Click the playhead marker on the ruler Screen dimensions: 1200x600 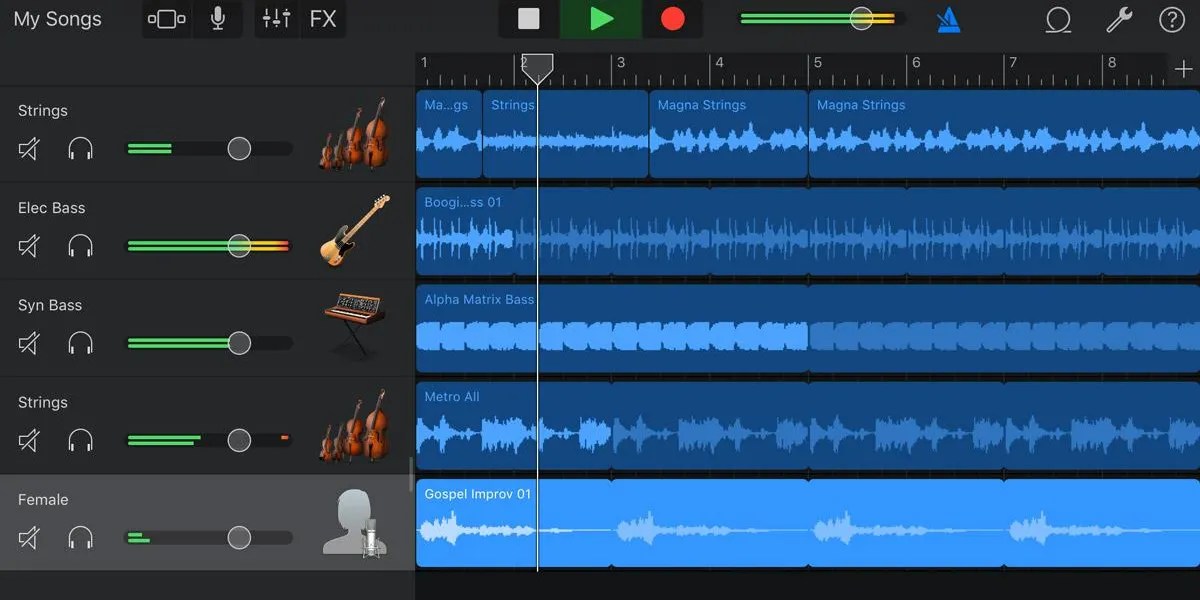tap(537, 69)
